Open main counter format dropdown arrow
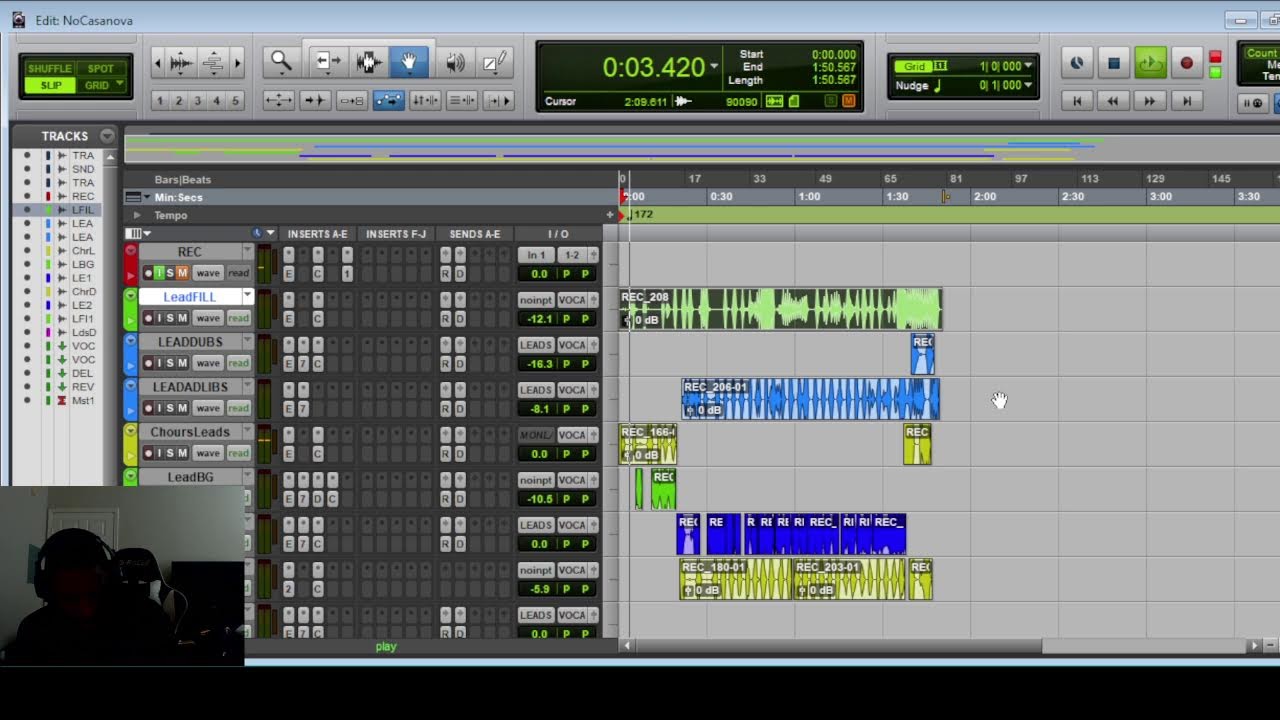The height and width of the screenshot is (720, 1280). [714, 67]
